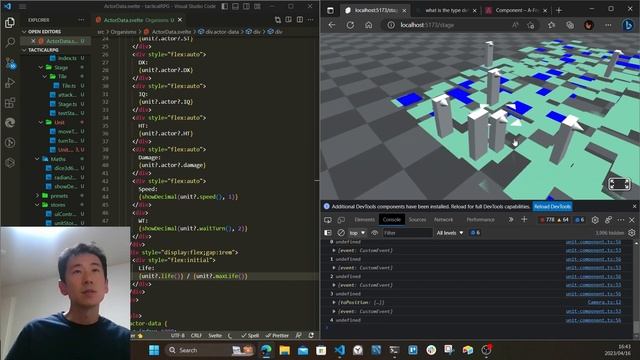Open the Sources tab in DevTools

[x=417, y=220]
